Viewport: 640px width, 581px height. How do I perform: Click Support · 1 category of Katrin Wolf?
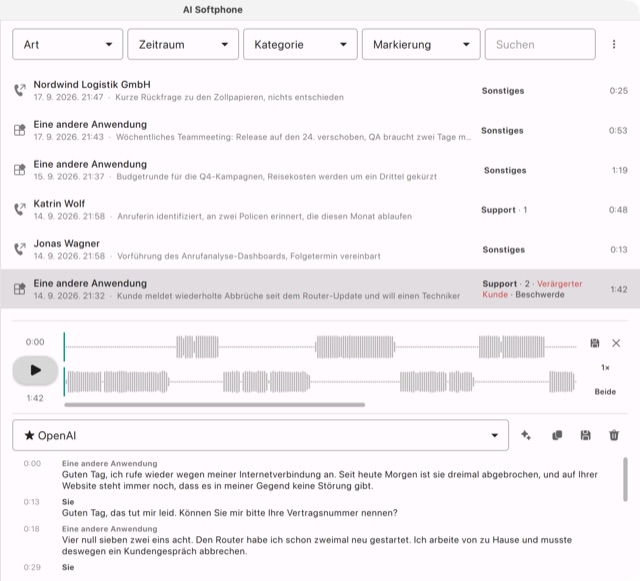tap(504, 210)
